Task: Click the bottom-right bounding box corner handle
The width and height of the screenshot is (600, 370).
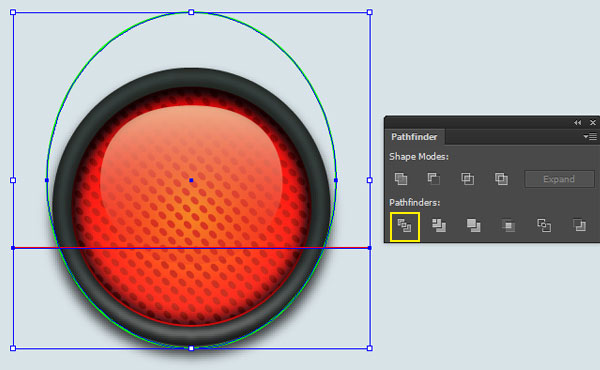Action: [369, 348]
